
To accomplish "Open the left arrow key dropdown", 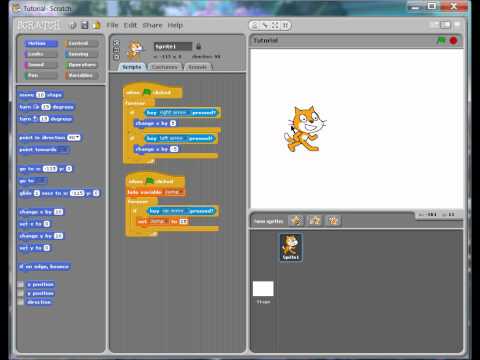I will coord(173,138).
